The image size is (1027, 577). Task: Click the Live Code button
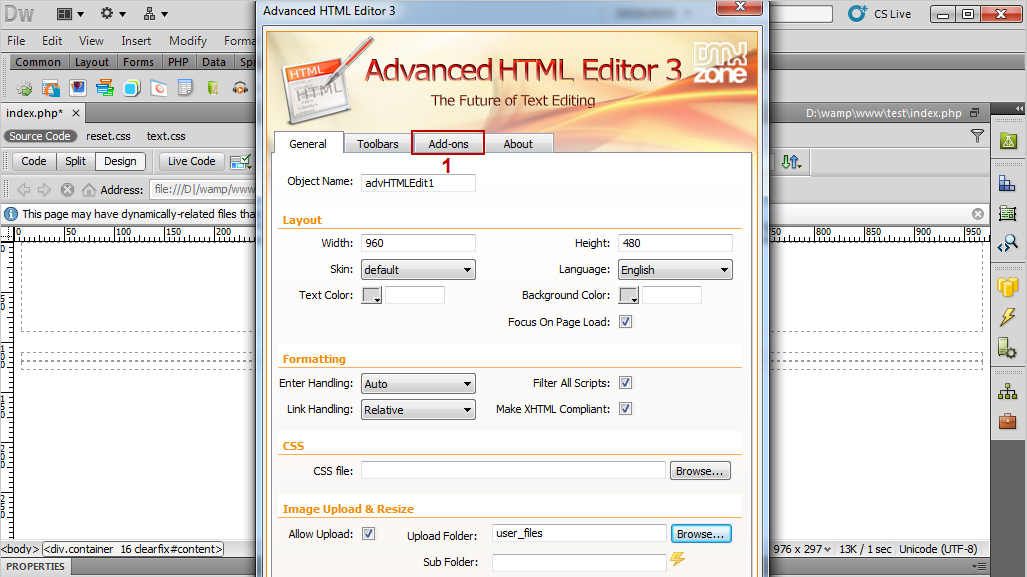point(191,161)
